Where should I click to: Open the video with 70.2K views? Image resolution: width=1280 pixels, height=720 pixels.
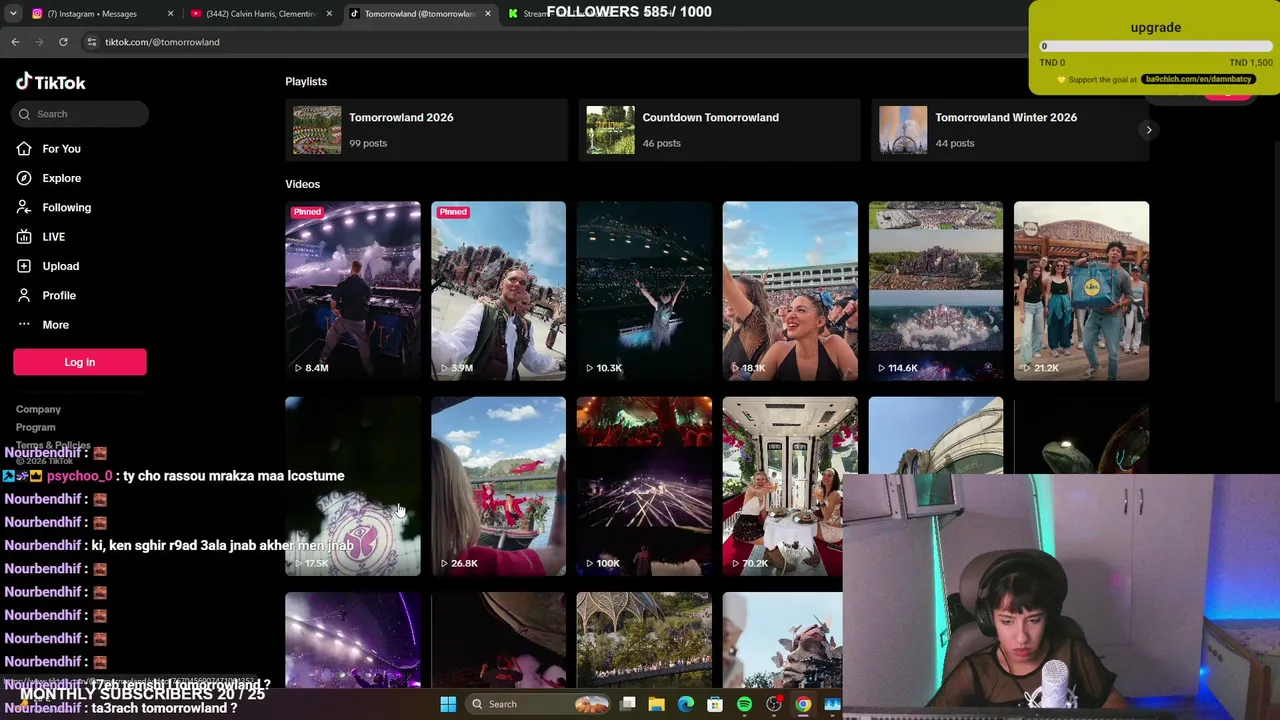pos(790,486)
